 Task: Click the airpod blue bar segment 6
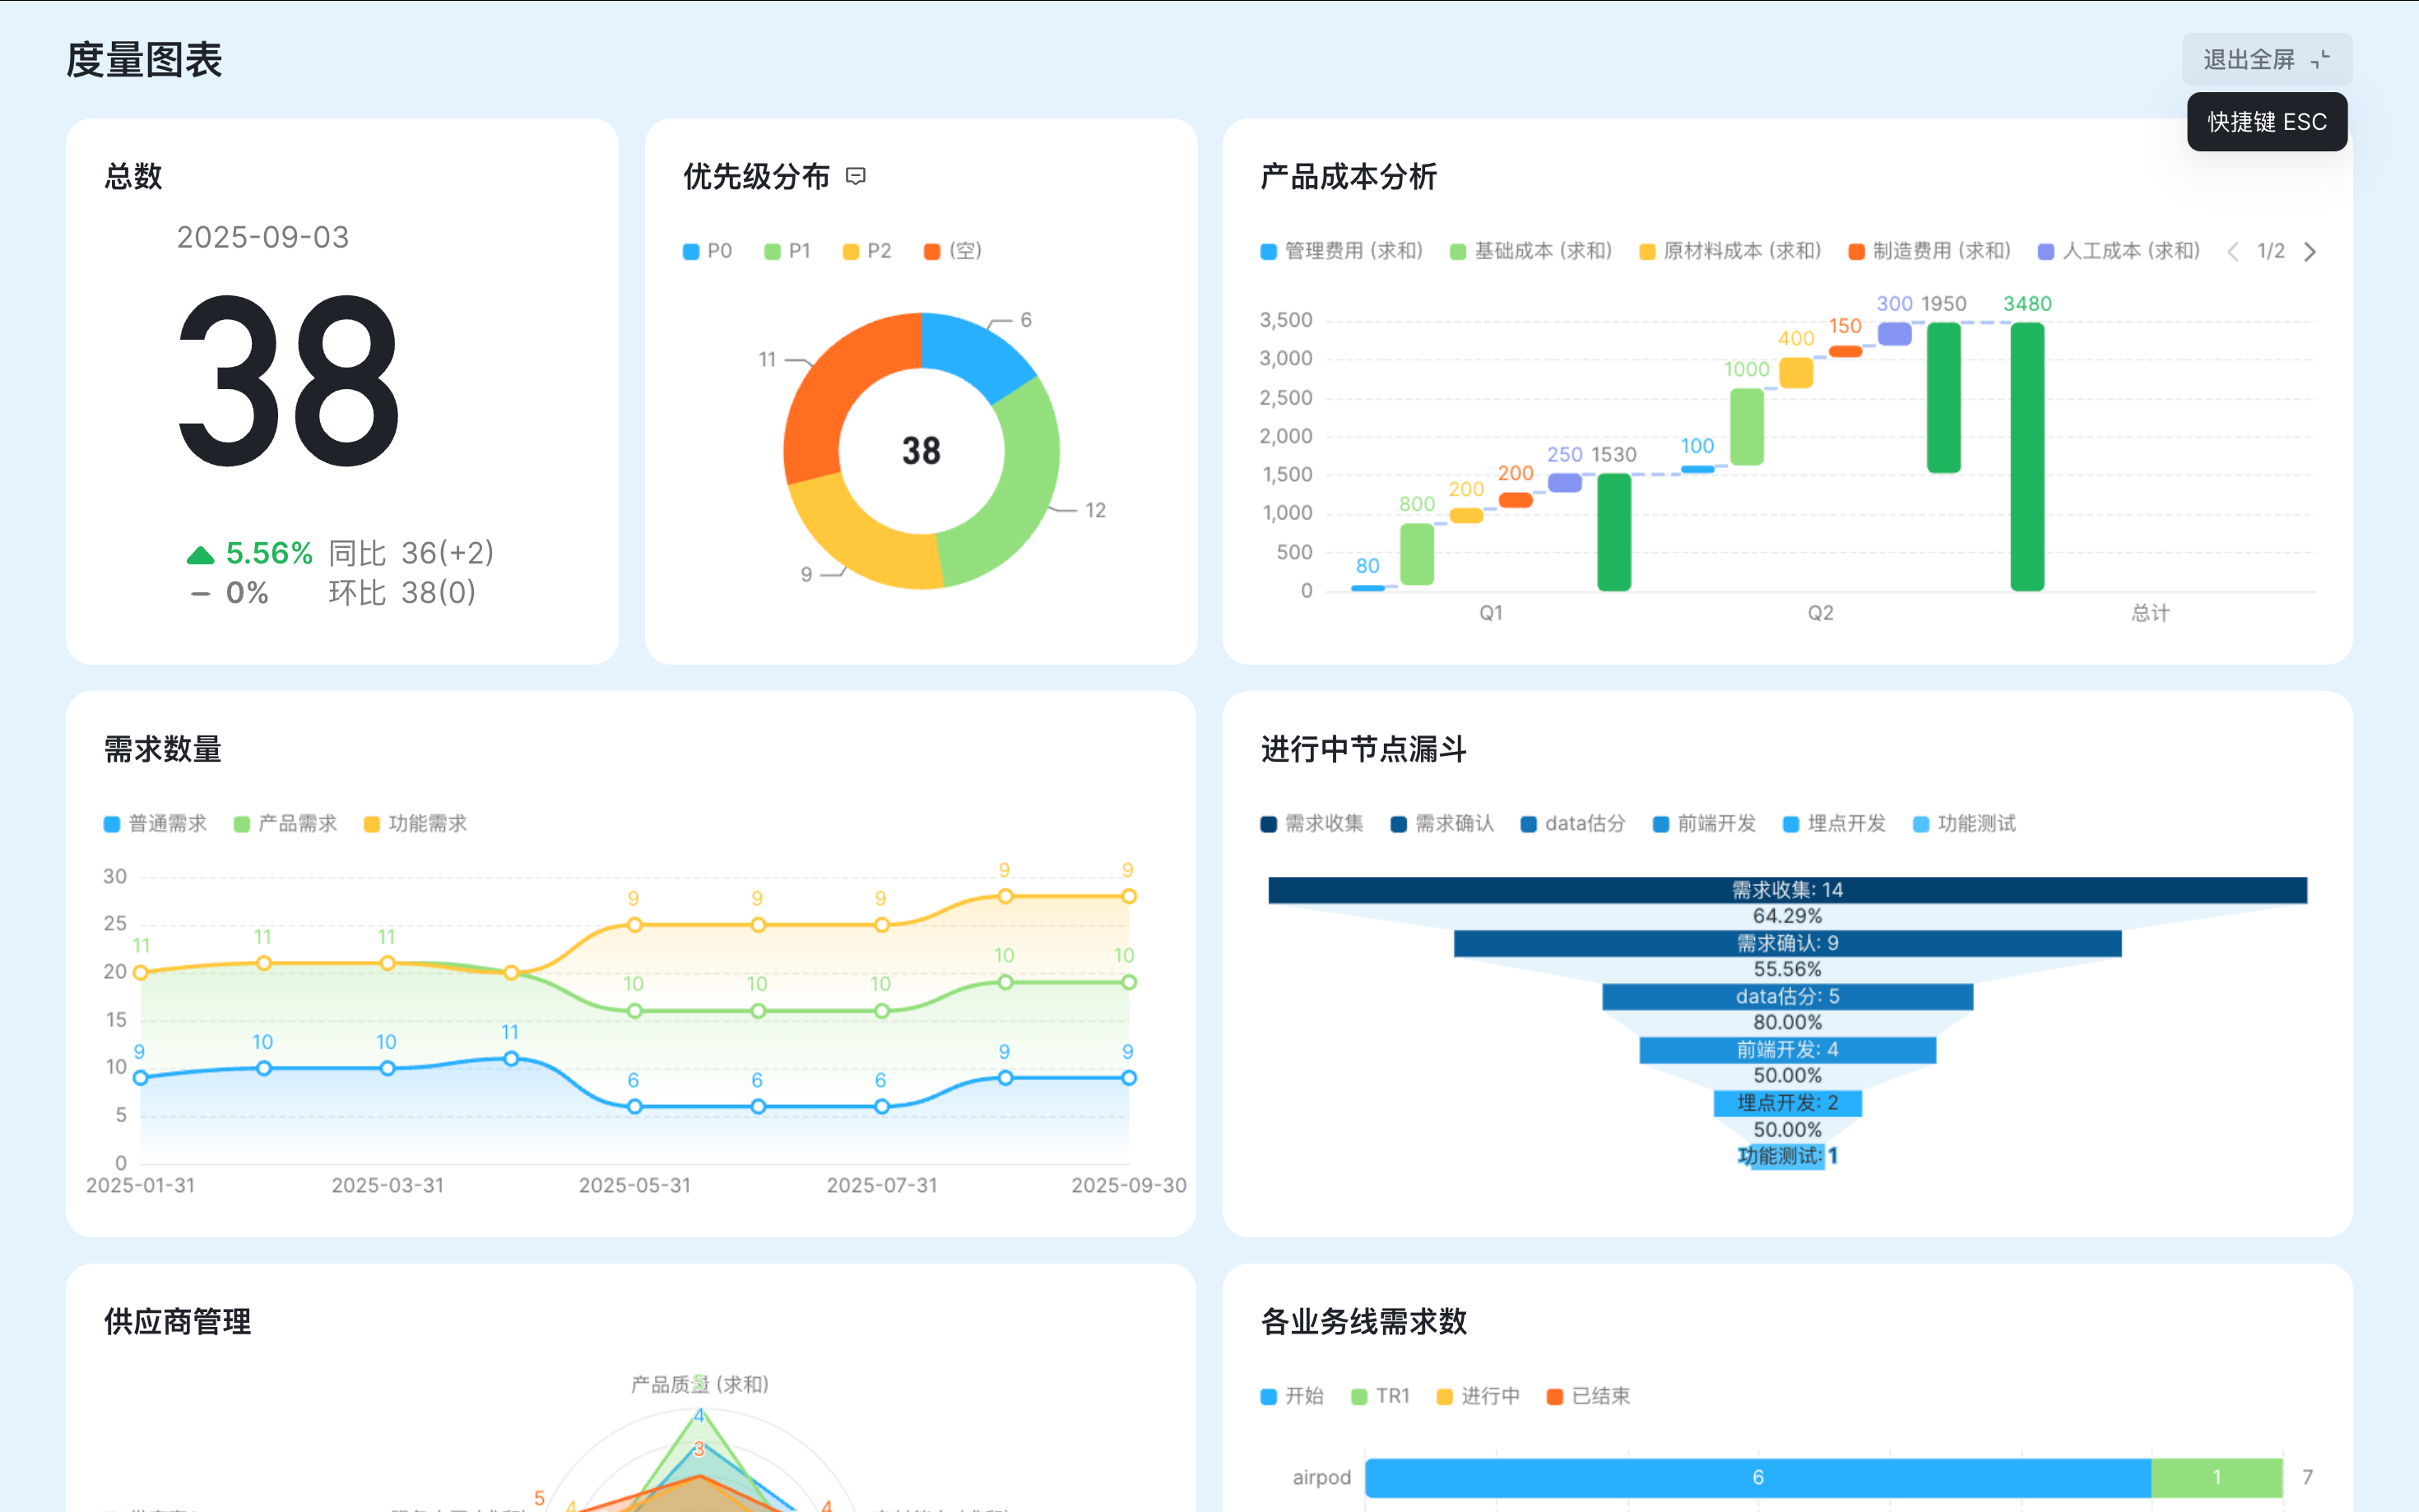tap(1758, 1478)
